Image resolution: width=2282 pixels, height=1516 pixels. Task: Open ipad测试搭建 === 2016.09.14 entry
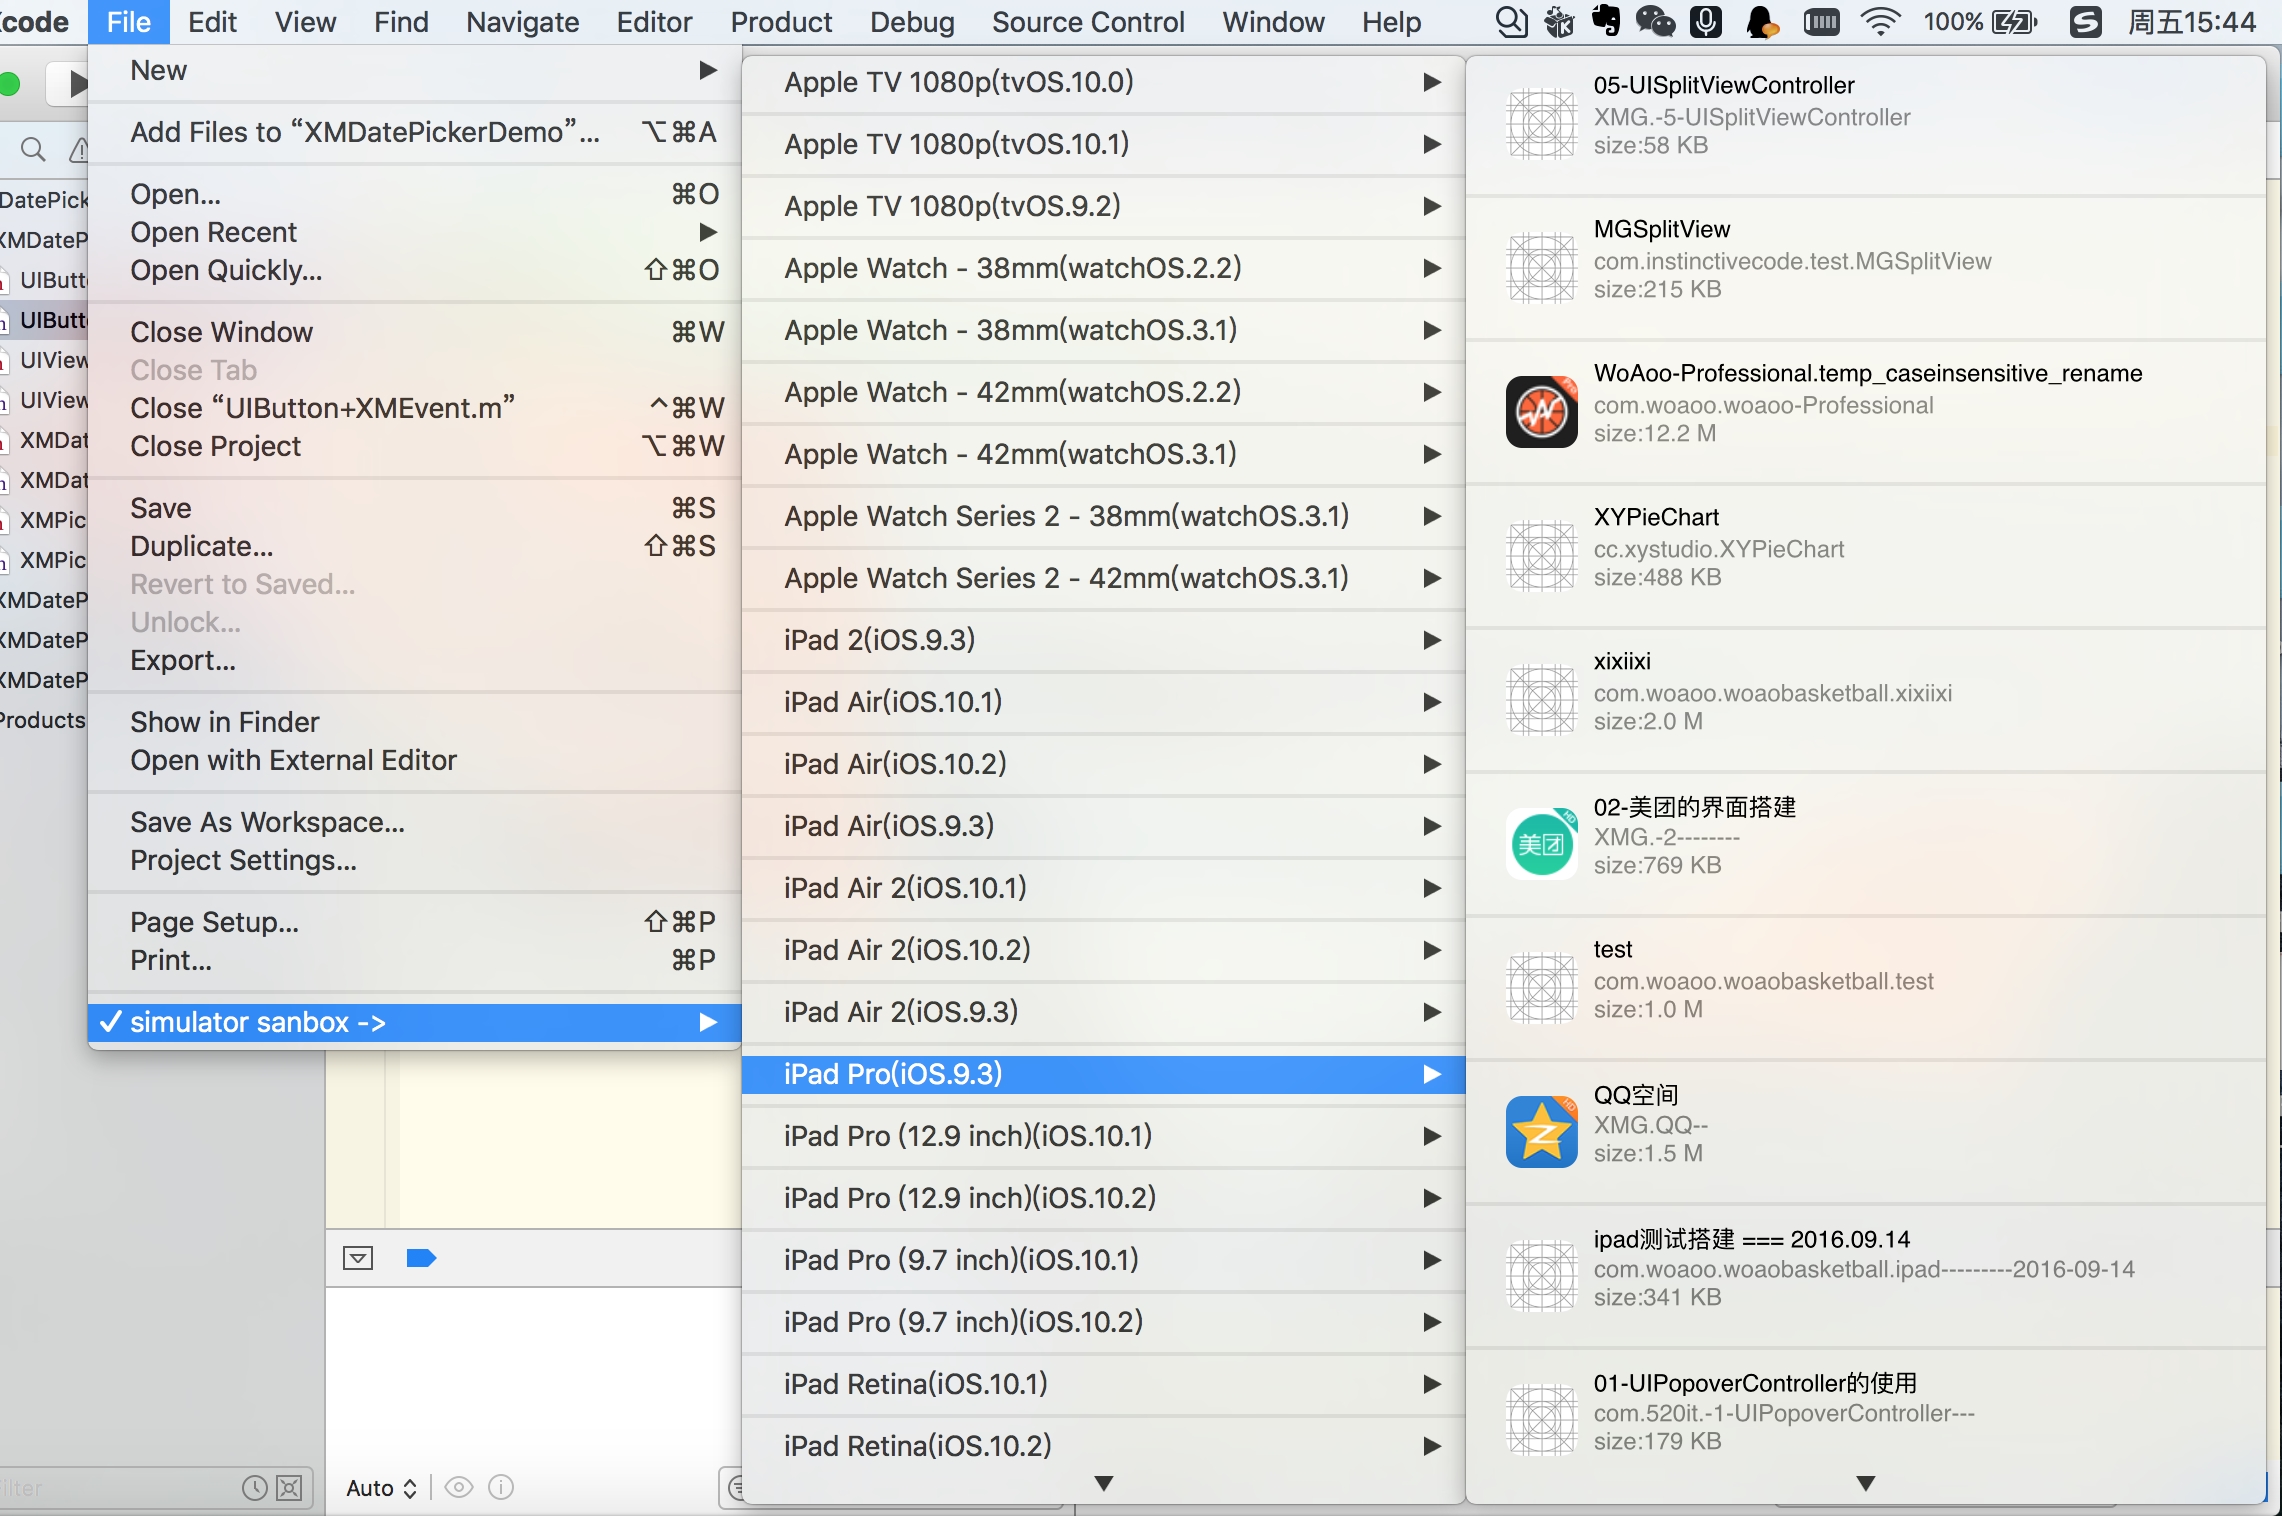[x=1865, y=1275]
